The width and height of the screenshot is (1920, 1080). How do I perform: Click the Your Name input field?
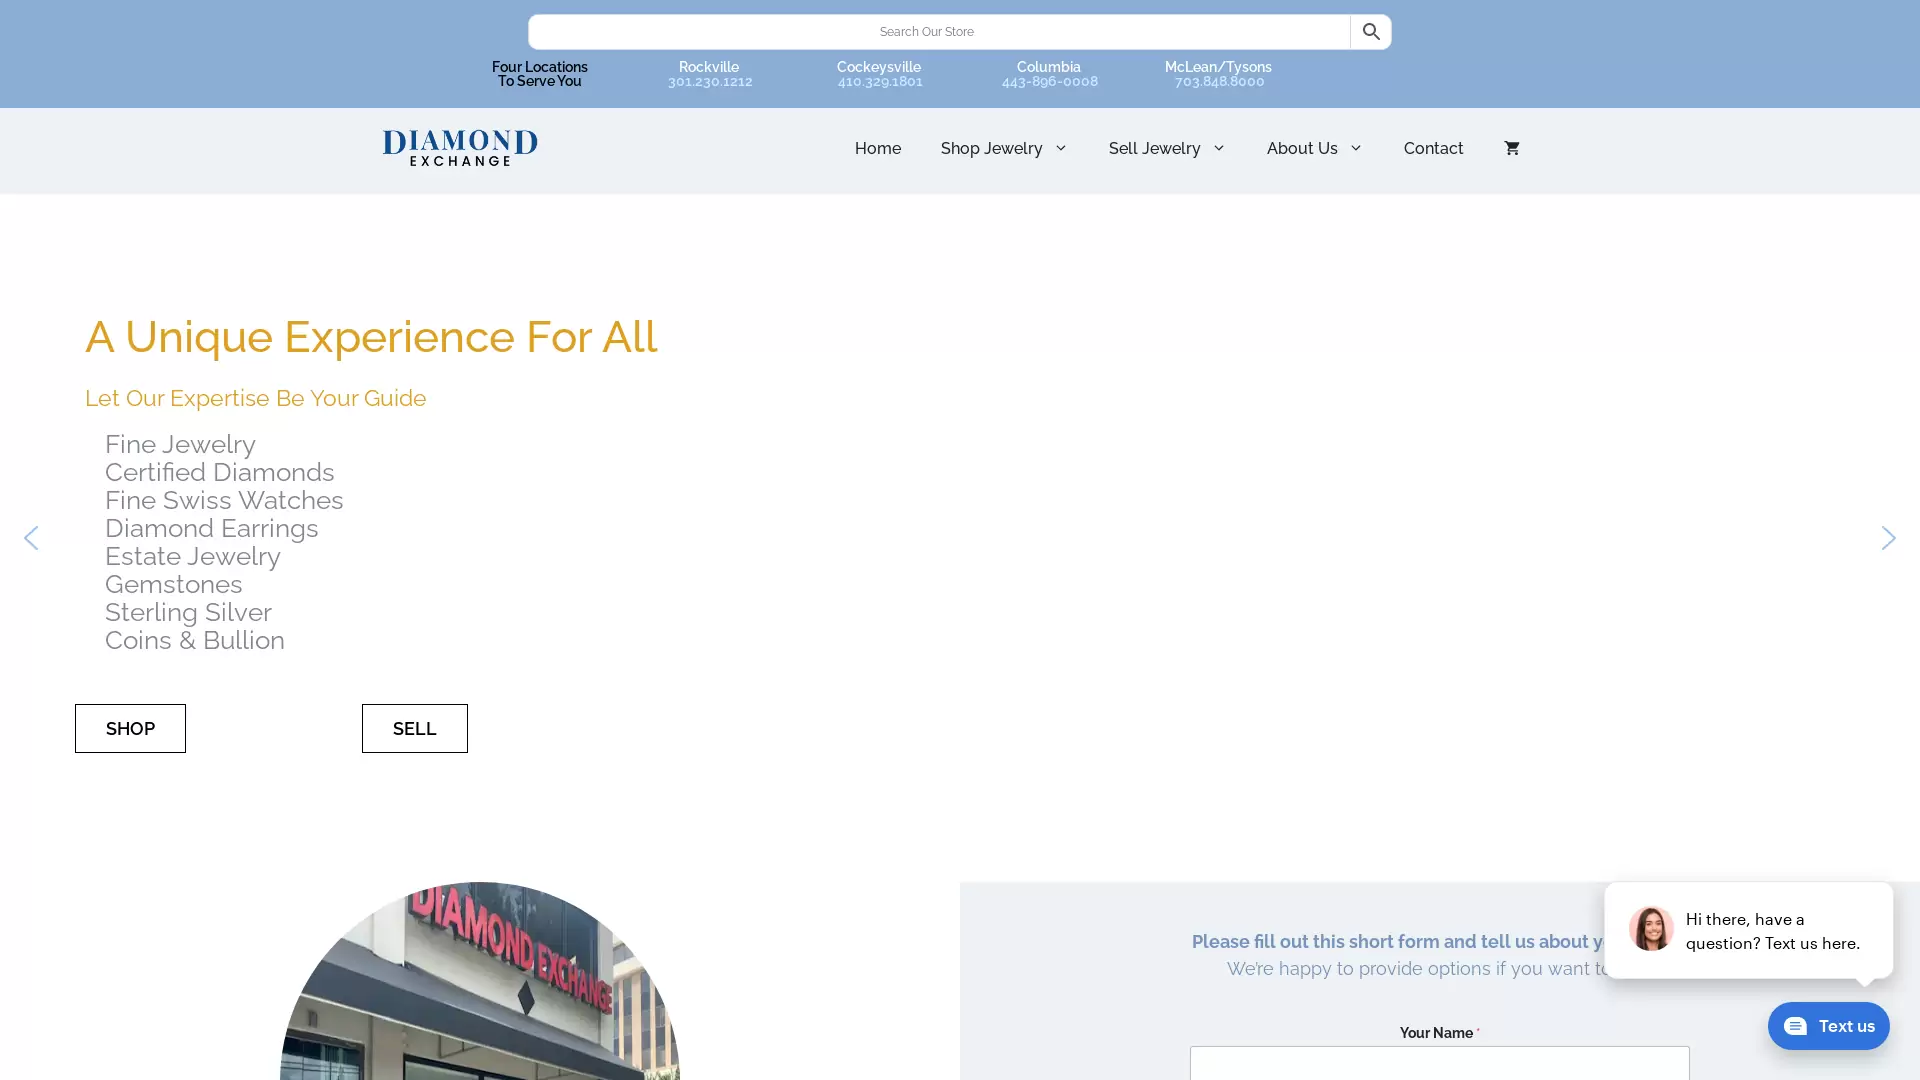(x=1438, y=1064)
